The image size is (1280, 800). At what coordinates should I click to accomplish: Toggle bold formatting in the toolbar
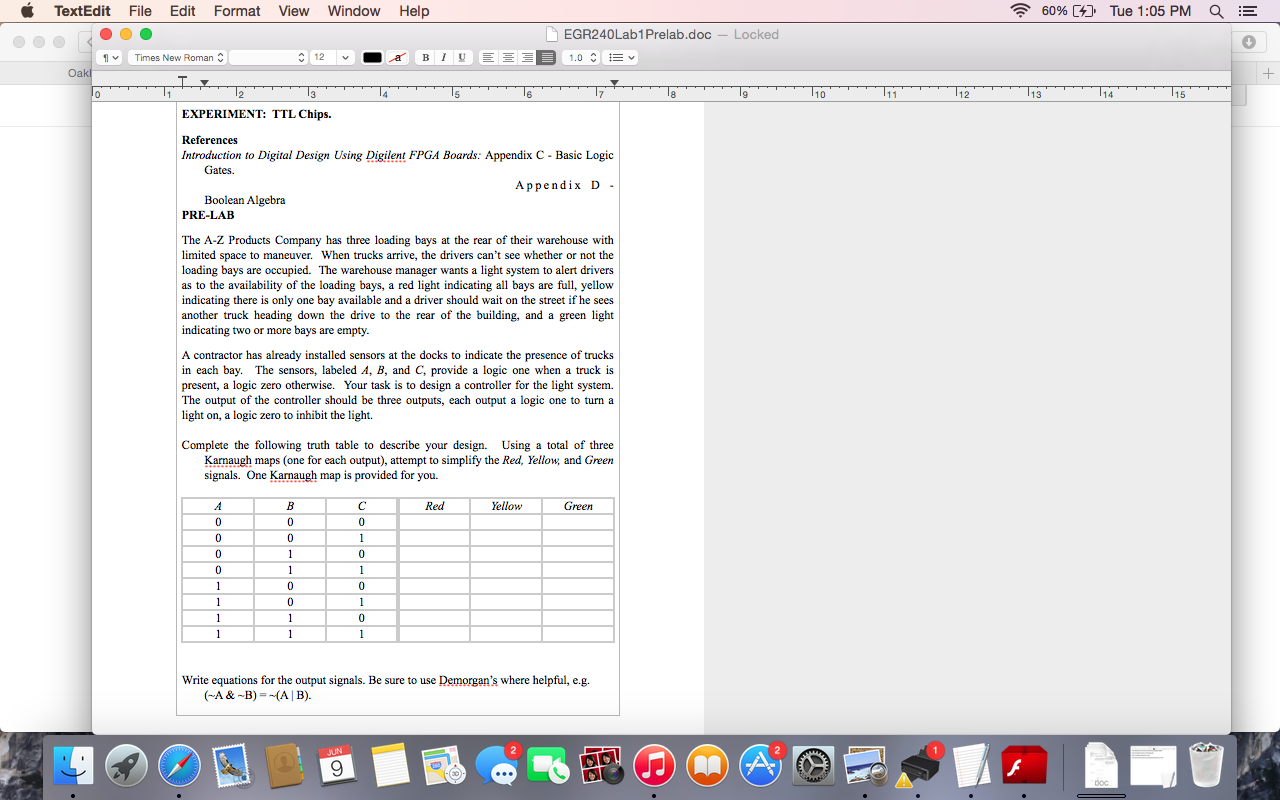coord(426,57)
